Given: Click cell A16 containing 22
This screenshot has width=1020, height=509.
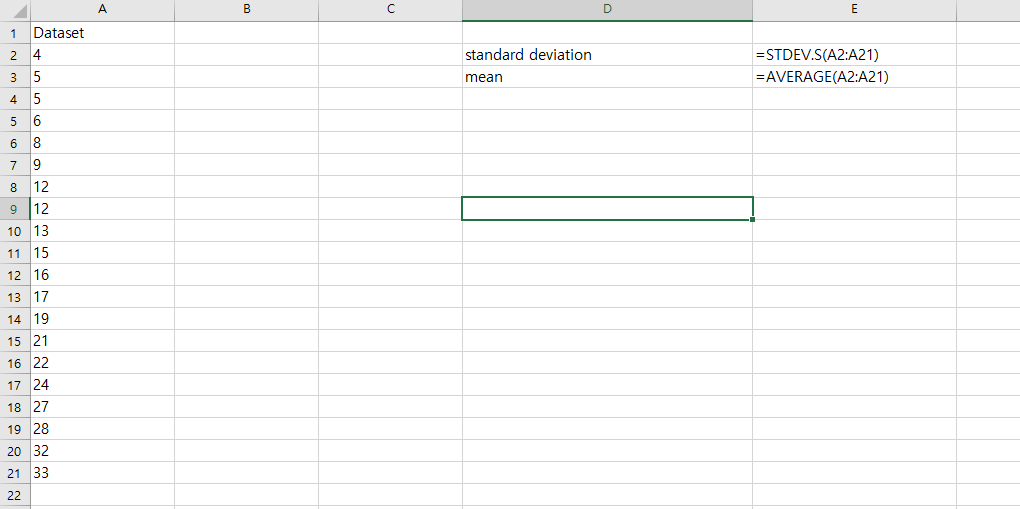Looking at the screenshot, I should pos(102,363).
